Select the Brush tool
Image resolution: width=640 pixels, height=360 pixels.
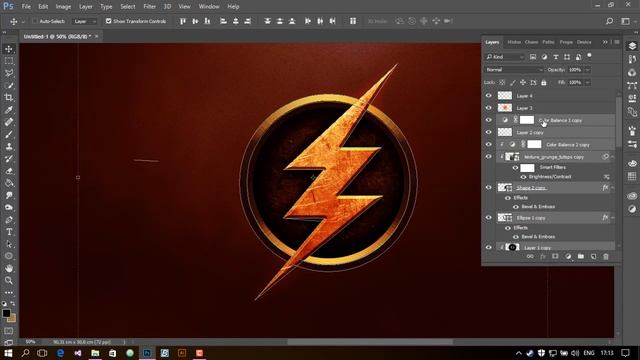pyautogui.click(x=9, y=134)
